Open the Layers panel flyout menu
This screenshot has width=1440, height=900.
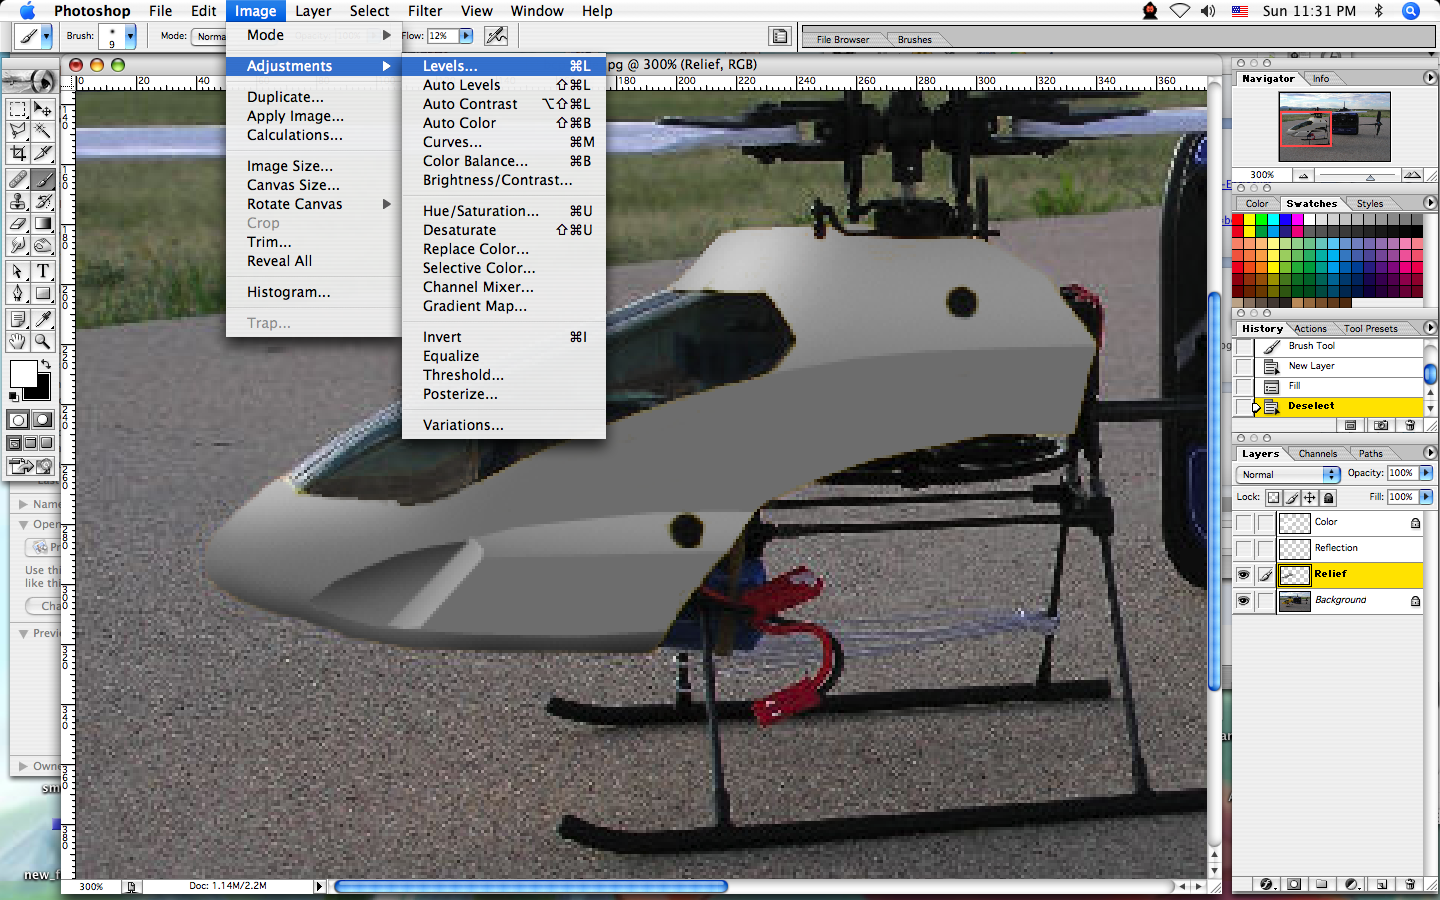[1430, 453]
